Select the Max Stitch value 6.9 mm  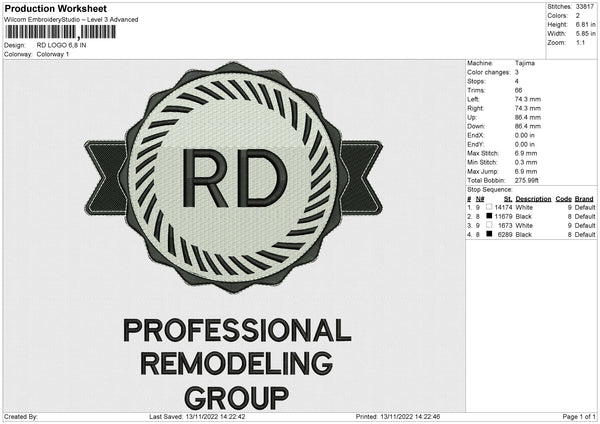(x=526, y=153)
